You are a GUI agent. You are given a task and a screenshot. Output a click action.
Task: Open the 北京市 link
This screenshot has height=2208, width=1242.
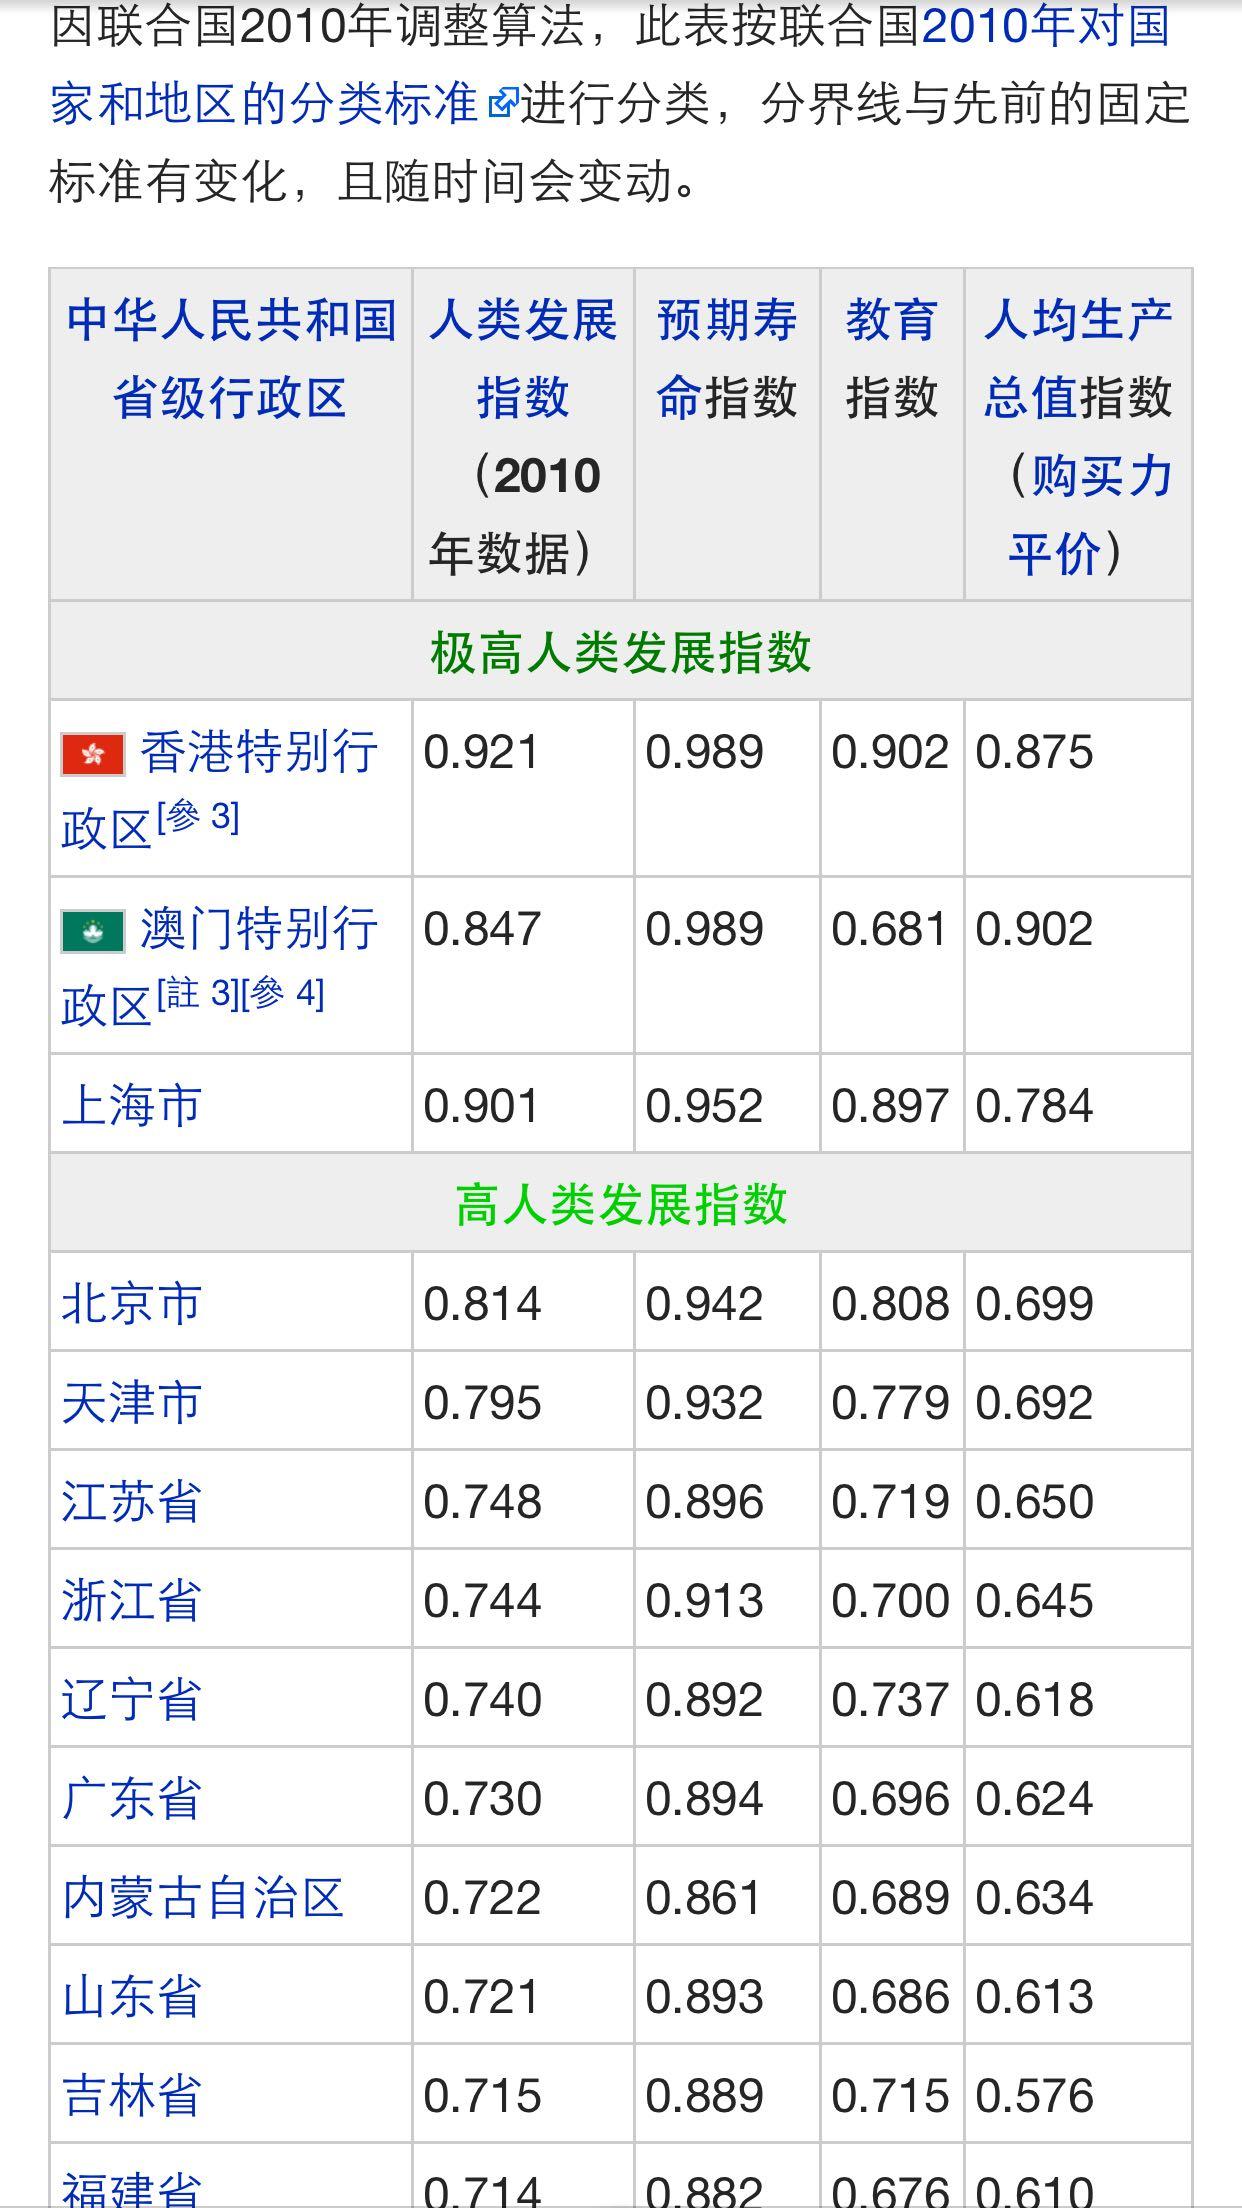click(x=132, y=1304)
